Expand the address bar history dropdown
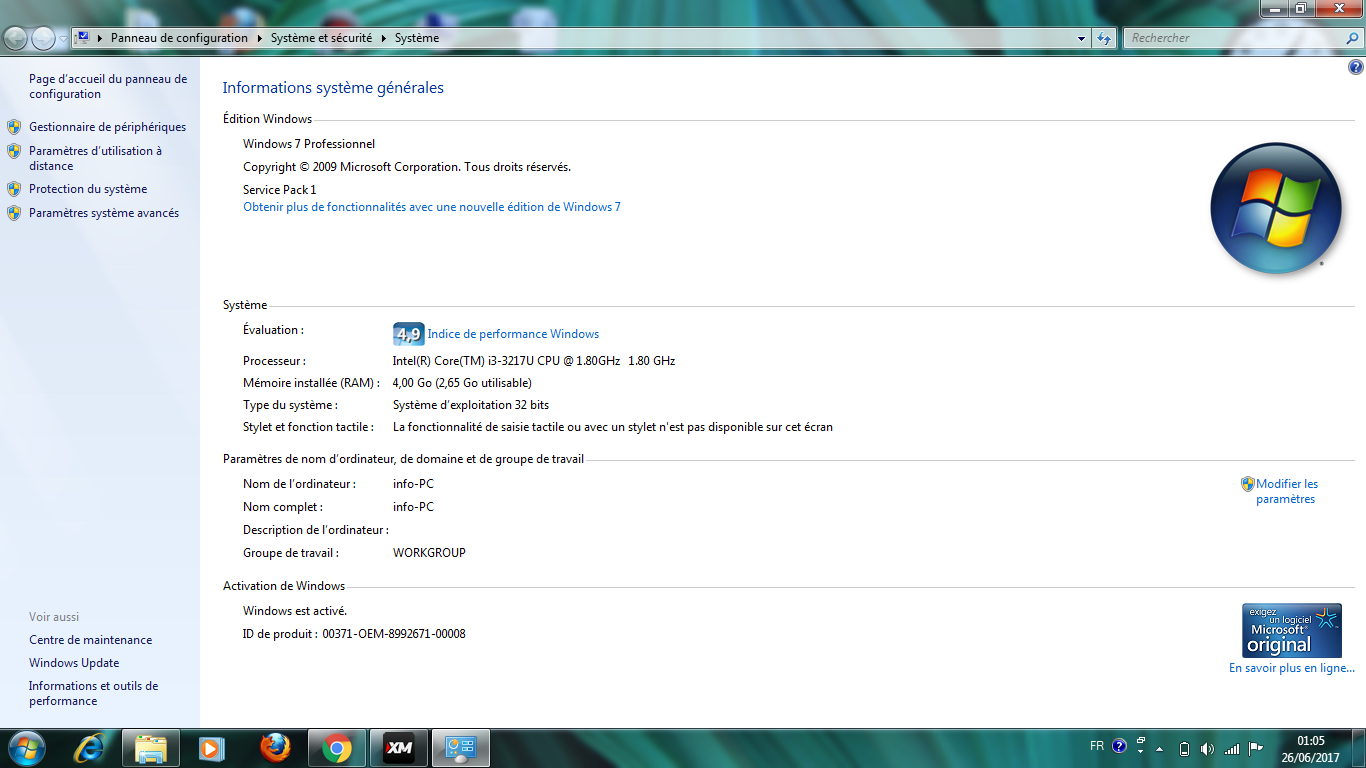 pyautogui.click(x=1081, y=38)
